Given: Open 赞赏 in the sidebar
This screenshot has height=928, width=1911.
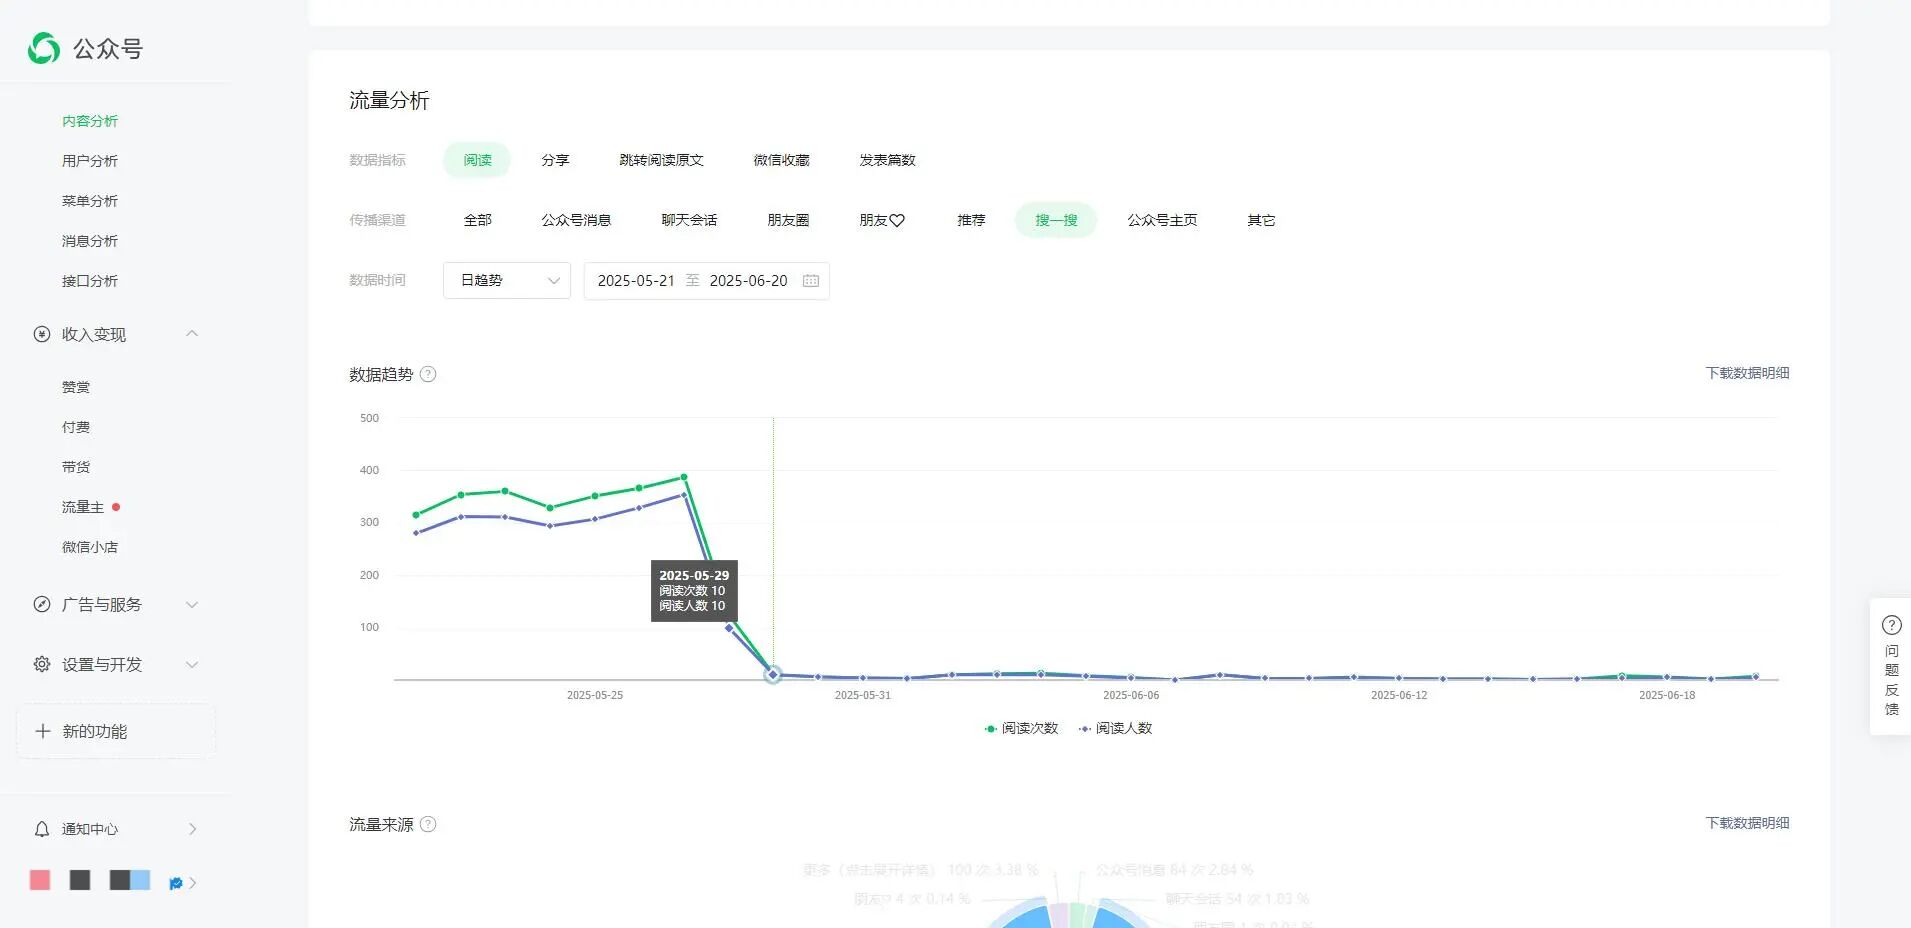Looking at the screenshot, I should coord(76,387).
